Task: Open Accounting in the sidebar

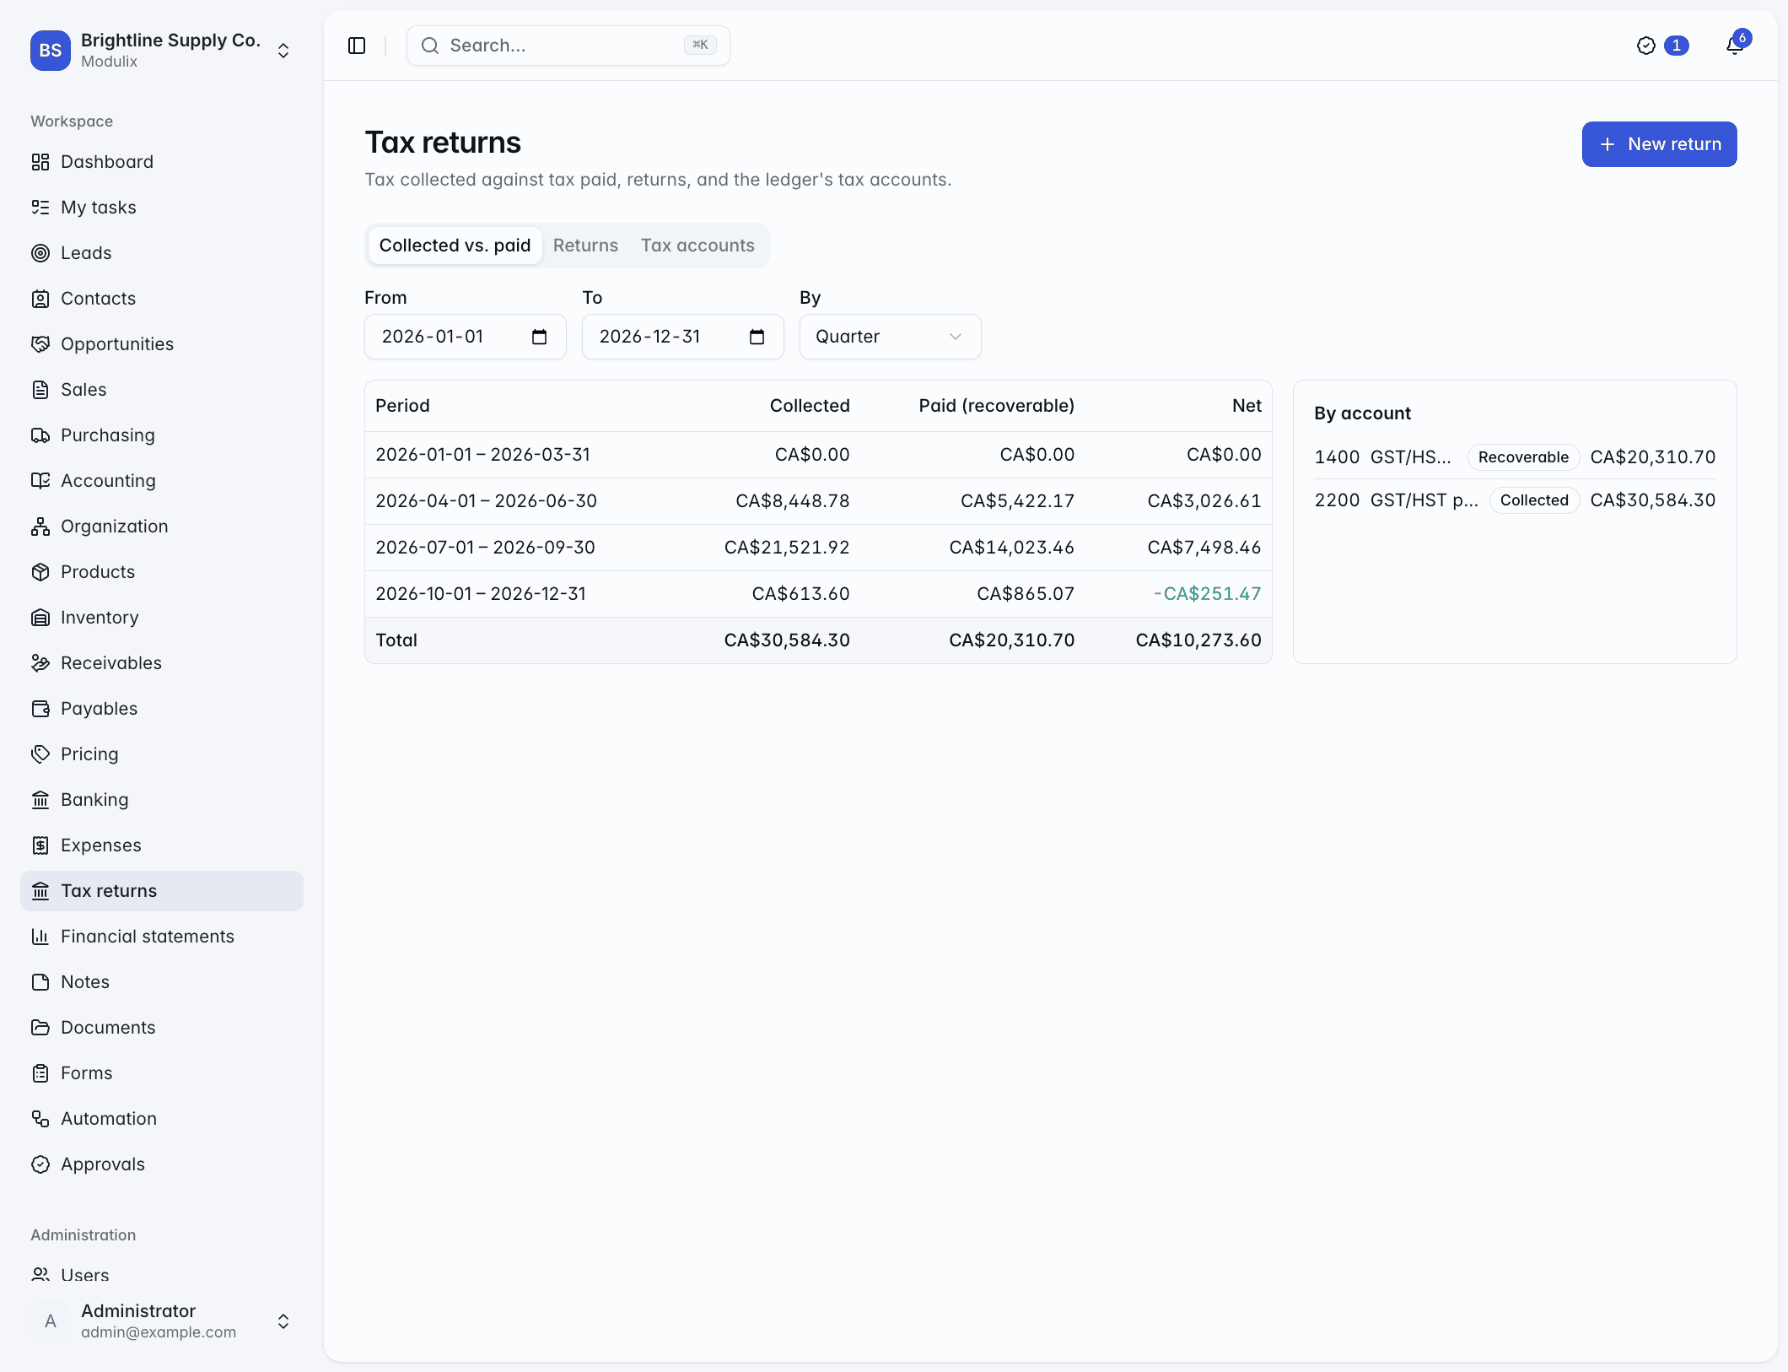Action: coord(162,480)
